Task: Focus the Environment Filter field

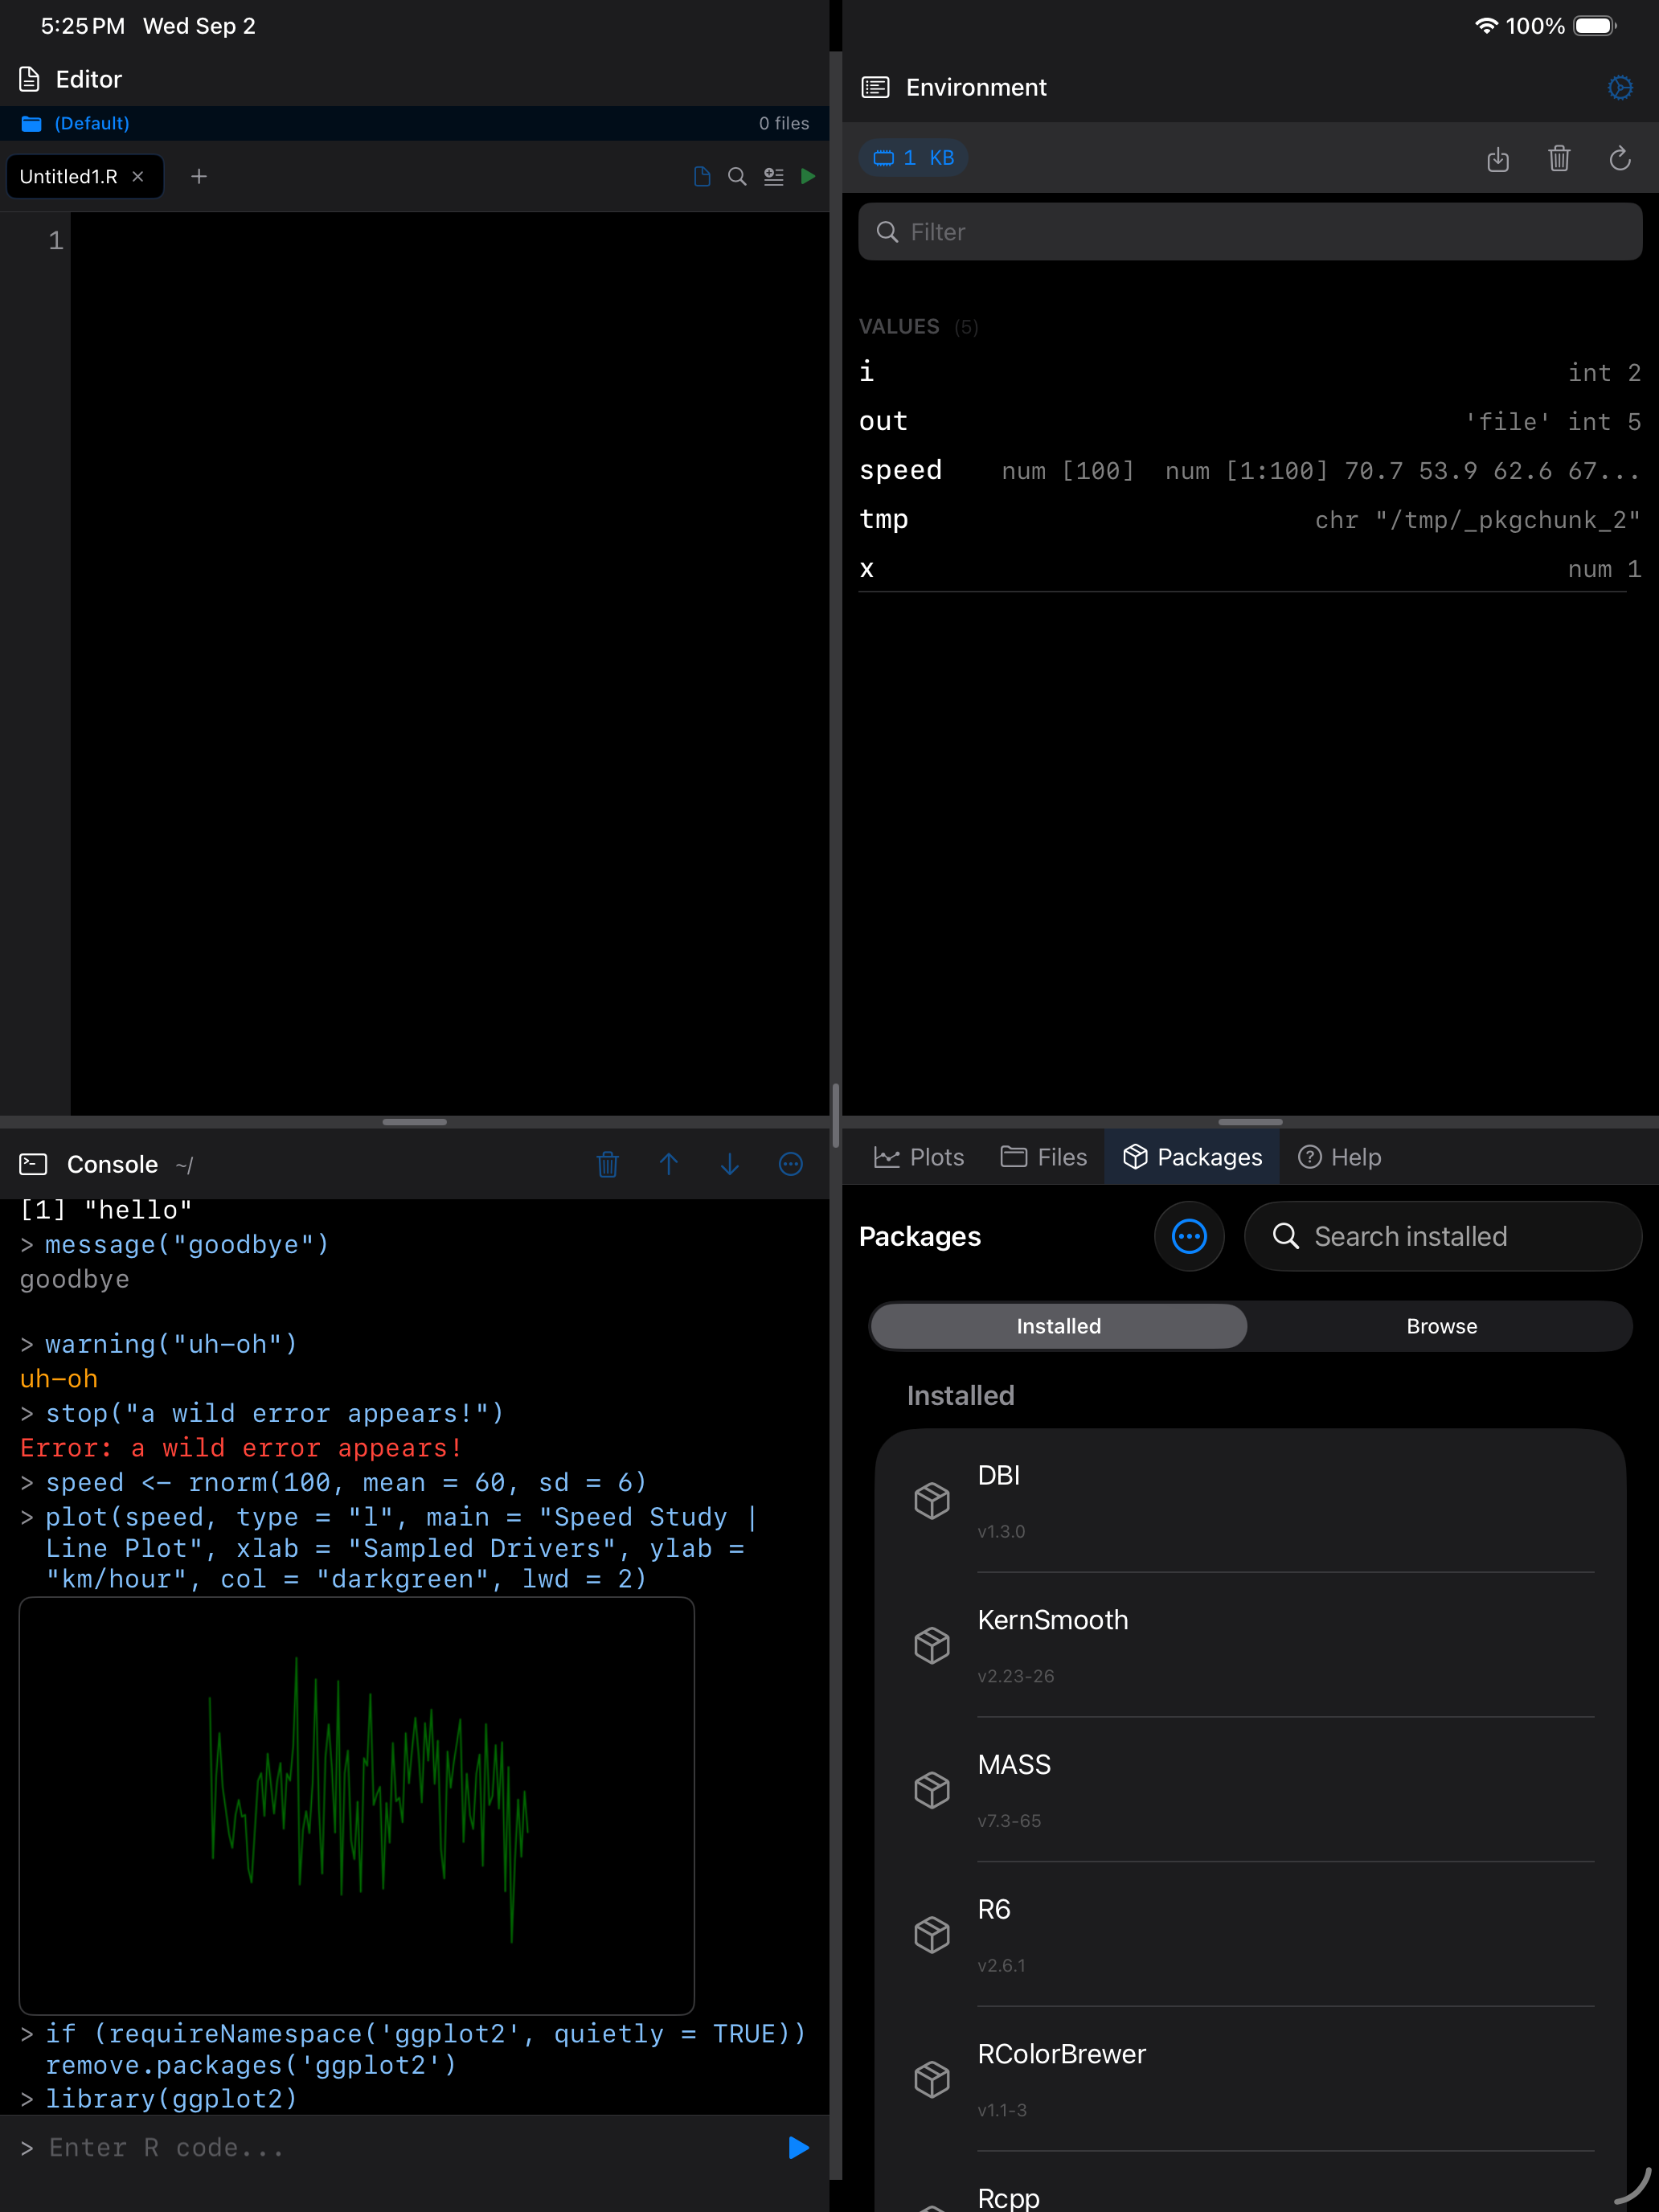Action: pos(1250,232)
